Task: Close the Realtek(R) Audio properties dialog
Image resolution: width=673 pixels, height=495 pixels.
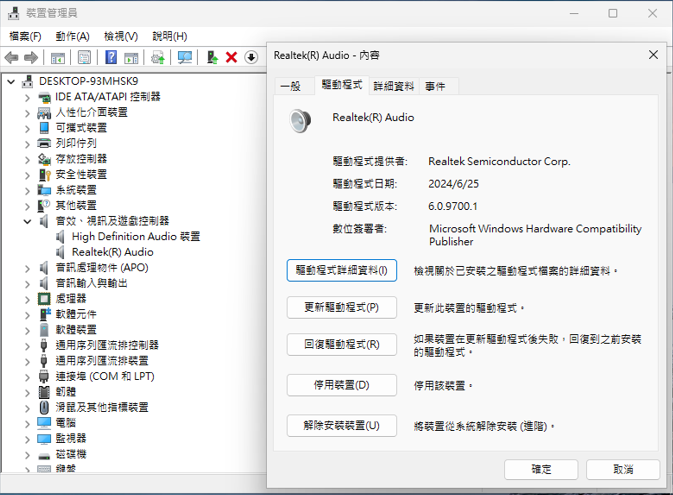Action: click(653, 55)
